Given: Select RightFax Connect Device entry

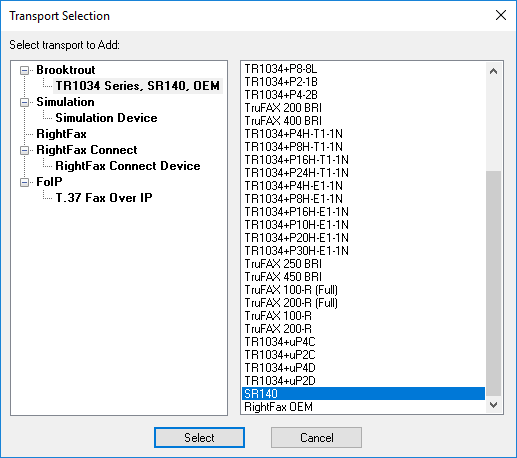Looking at the screenshot, I should coord(128,166).
